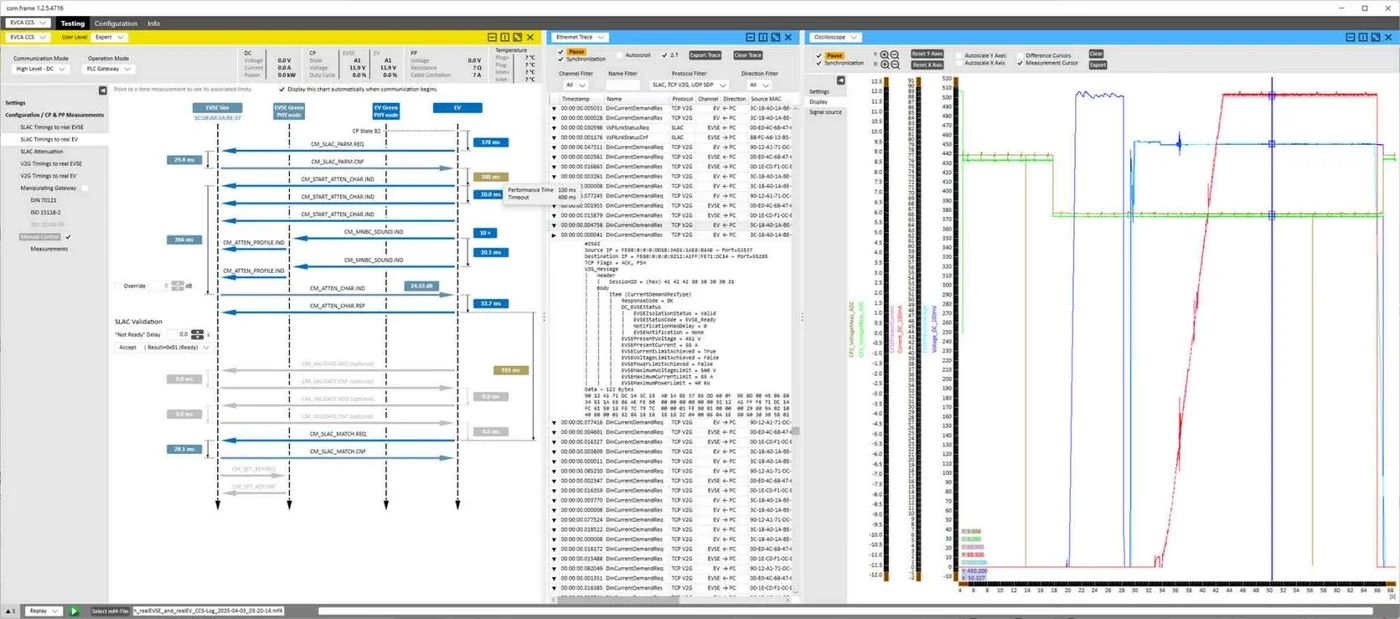The height and width of the screenshot is (619, 1400).
Task: Uncheck display chart automatically when communication begins
Action: click(x=282, y=89)
